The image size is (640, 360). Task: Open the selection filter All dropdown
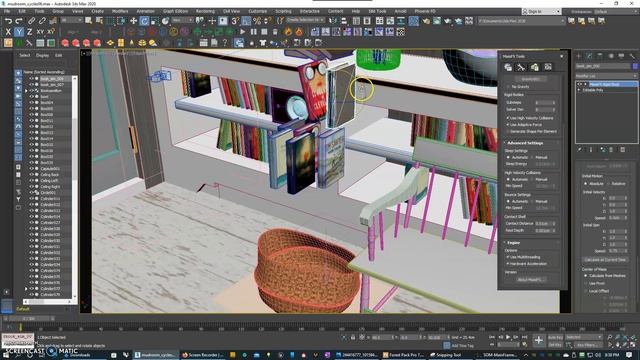pos(71,20)
